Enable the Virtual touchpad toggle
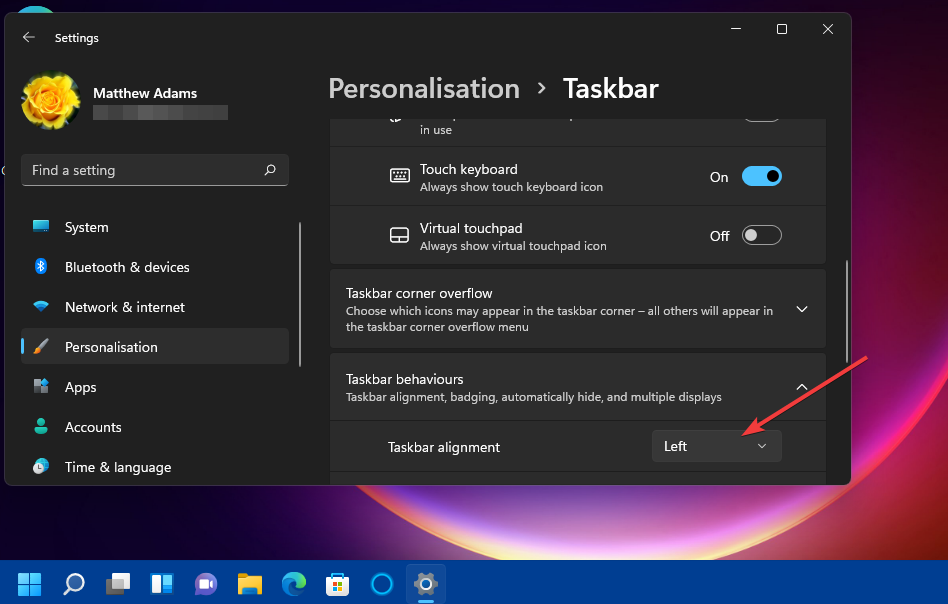 [761, 235]
